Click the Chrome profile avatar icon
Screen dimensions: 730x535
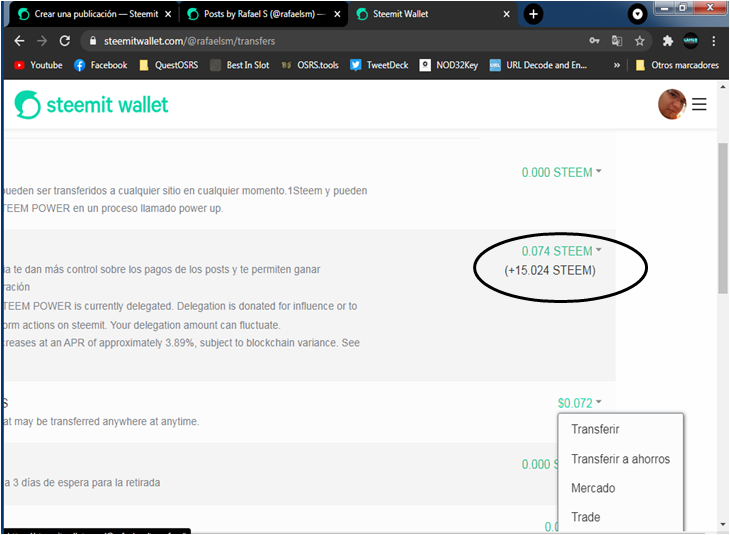point(690,41)
